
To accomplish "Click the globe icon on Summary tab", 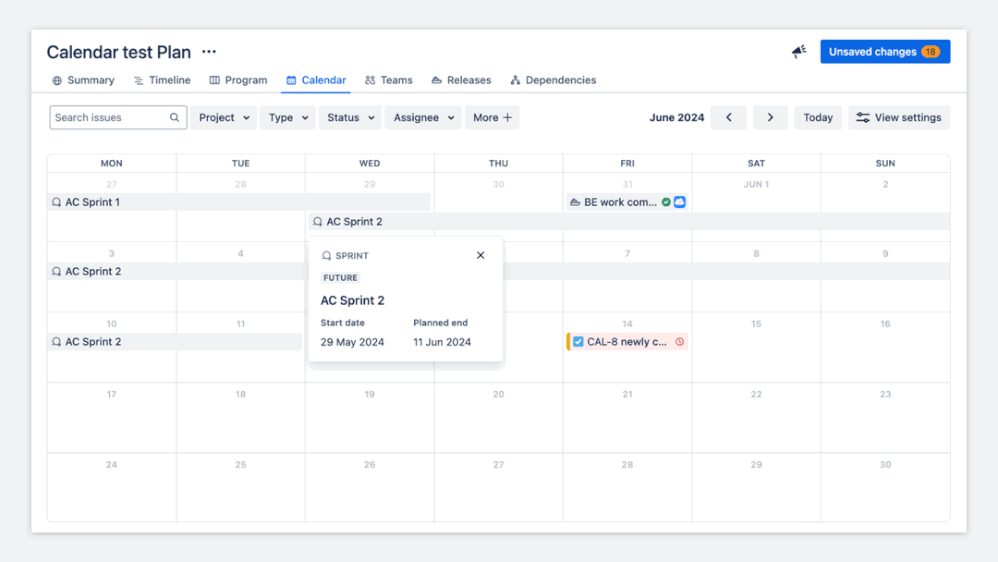I will 57,80.
